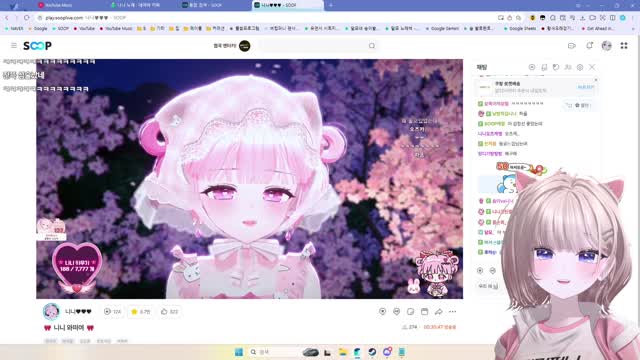Click the round gift icon under the video
Viewport: 640px width, 360px height.
click(382, 311)
